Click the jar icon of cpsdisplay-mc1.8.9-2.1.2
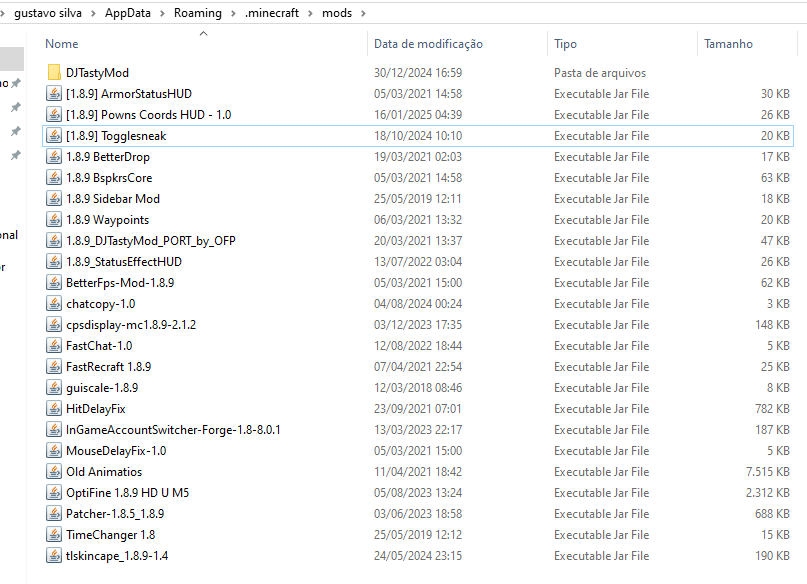Image resolution: width=807 pixels, height=584 pixels. [x=54, y=325]
